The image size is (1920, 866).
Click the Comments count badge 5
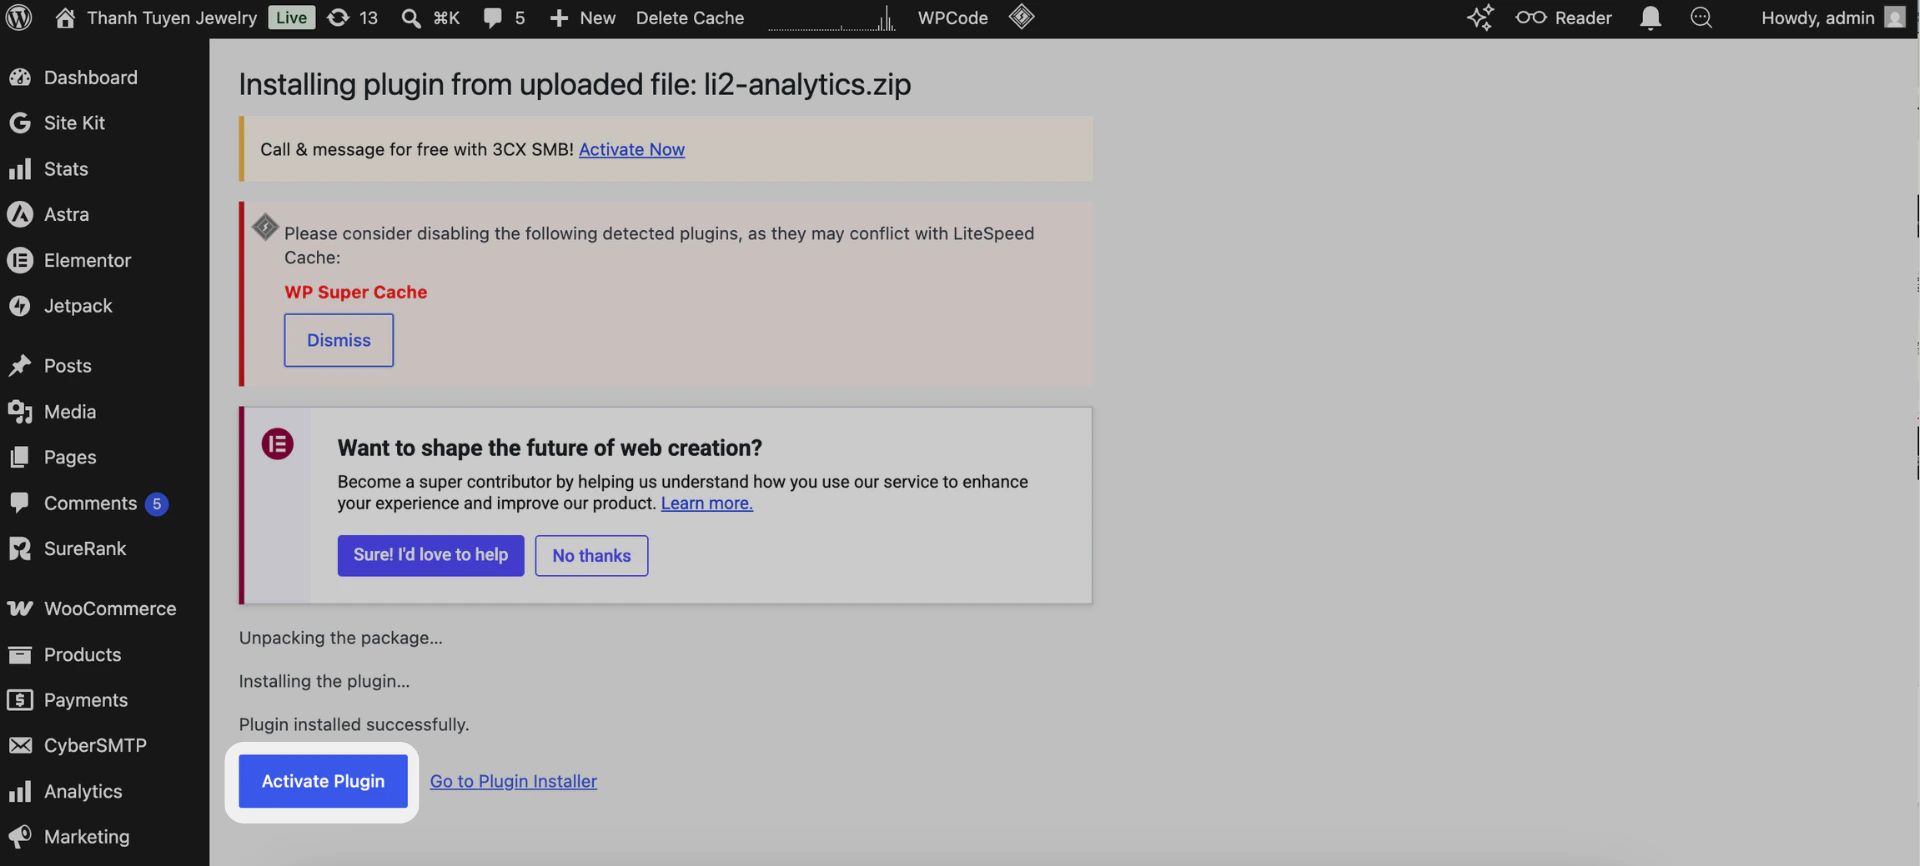tap(156, 504)
